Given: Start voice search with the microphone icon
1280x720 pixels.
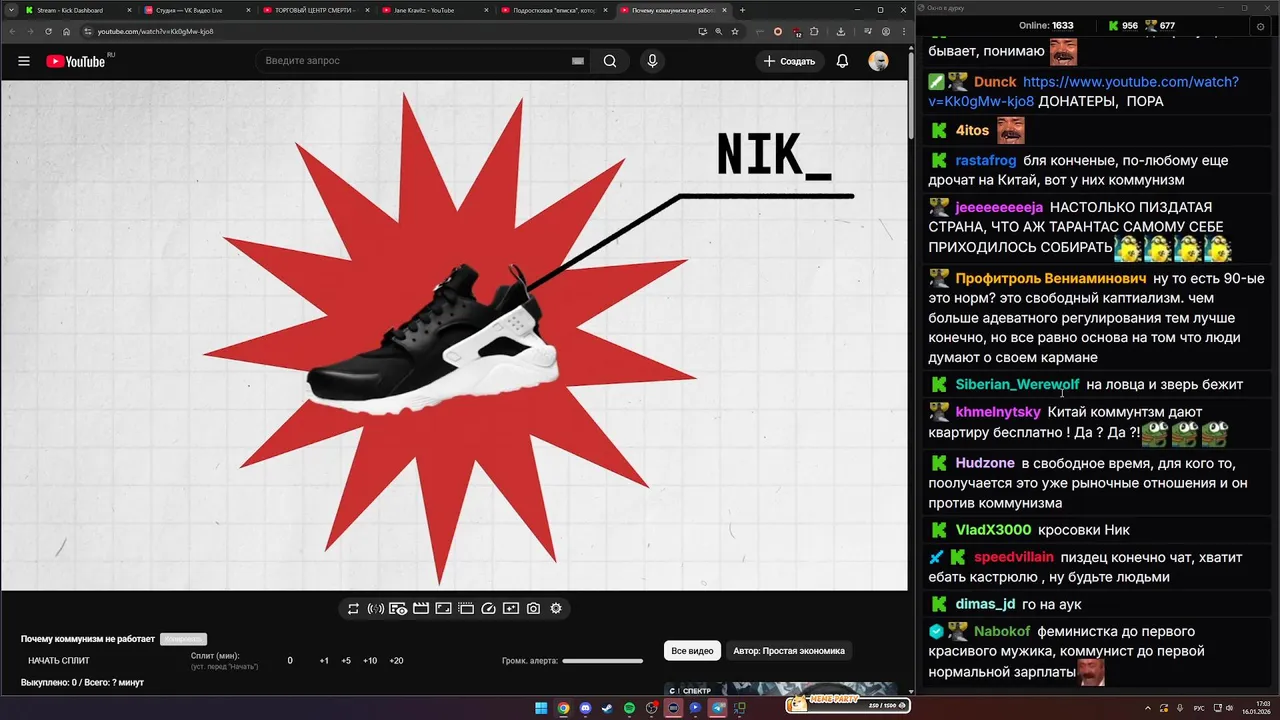Looking at the screenshot, I should point(653,61).
